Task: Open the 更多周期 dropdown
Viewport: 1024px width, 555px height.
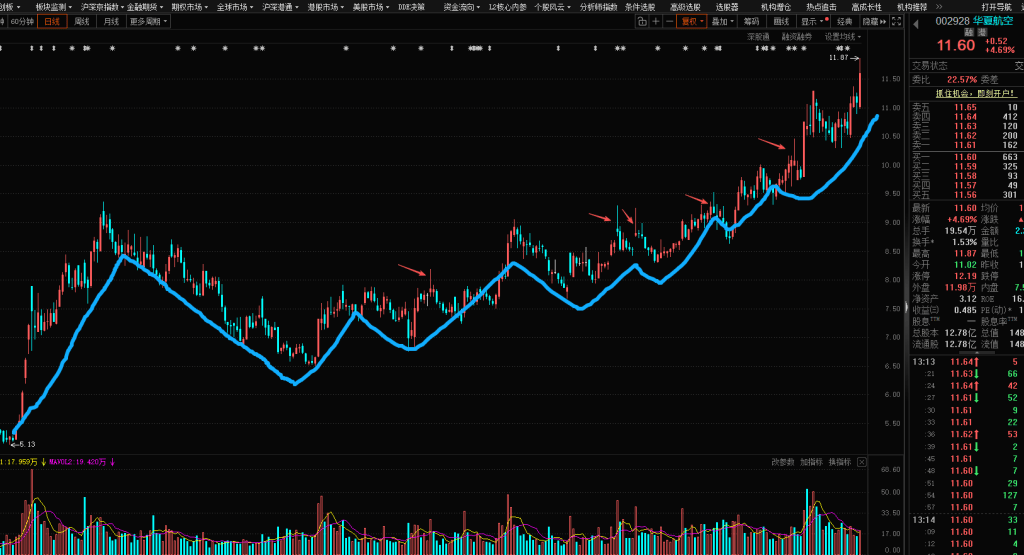Action: 148,21
